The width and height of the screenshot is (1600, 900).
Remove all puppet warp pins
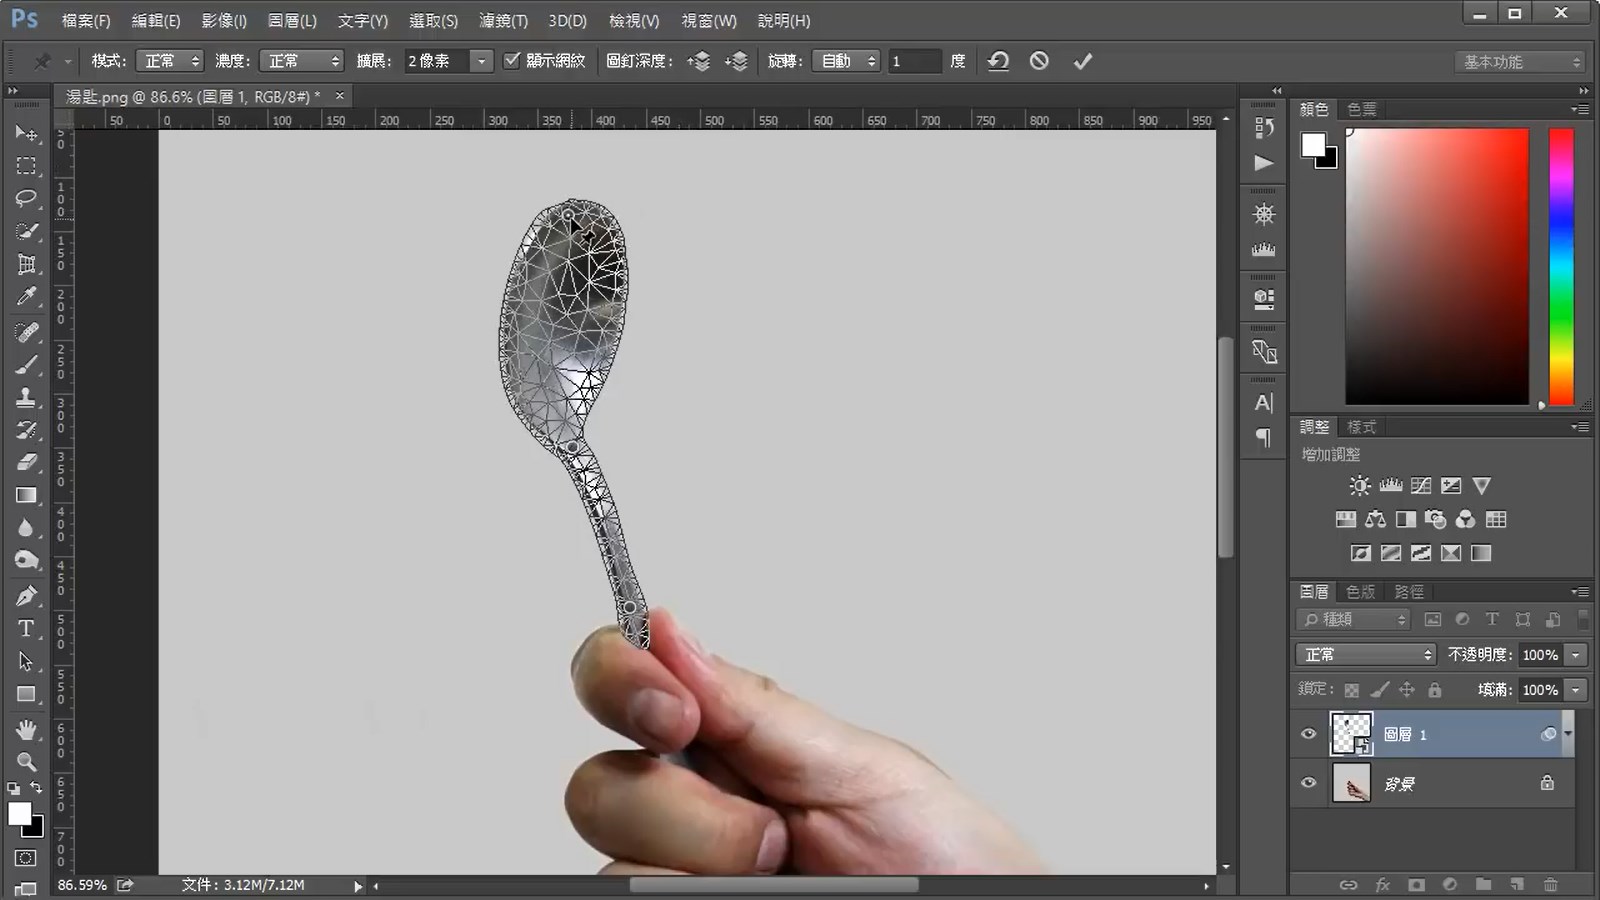click(x=998, y=61)
